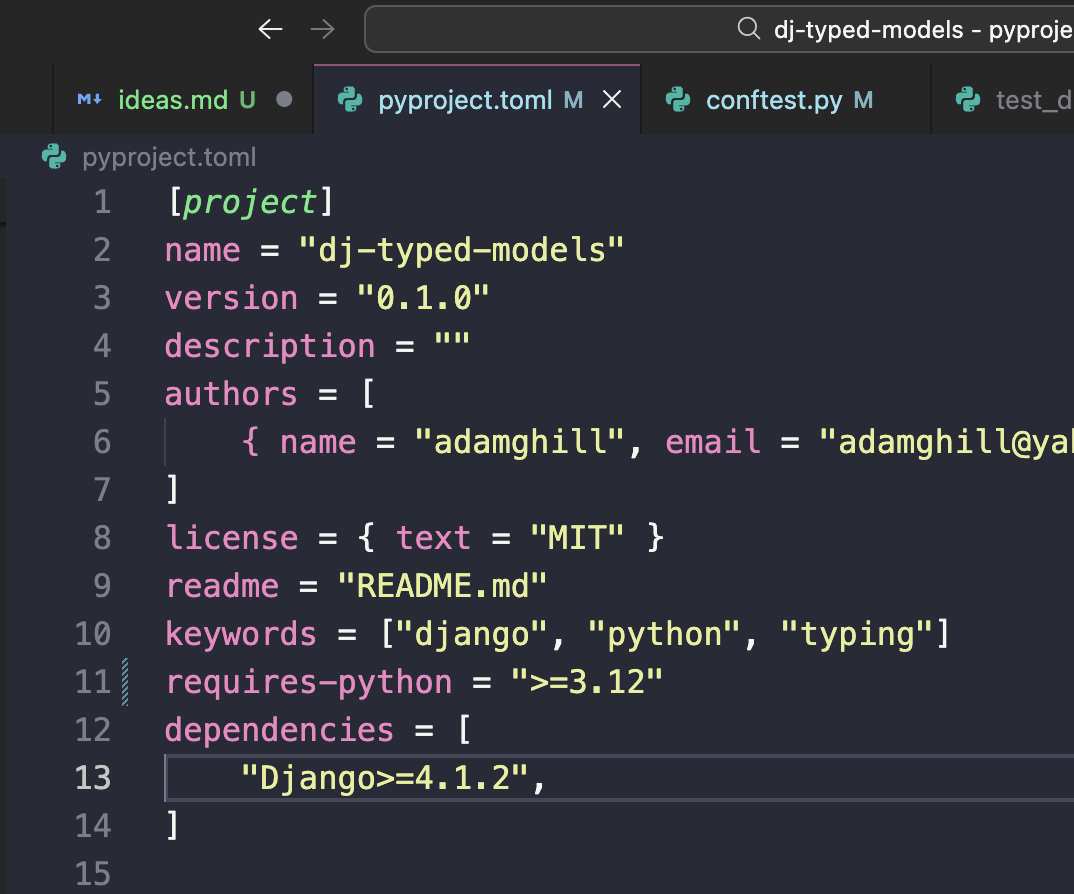The image size is (1074, 894).
Task: Click the Python file icon in the breadcrumb
Action: coord(54,157)
